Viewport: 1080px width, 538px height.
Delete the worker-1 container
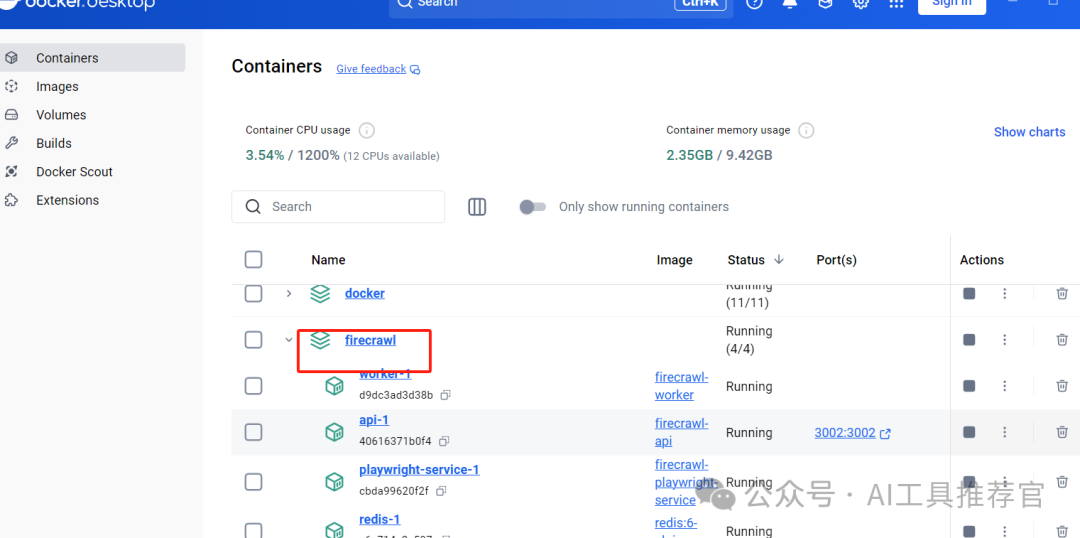point(1062,386)
